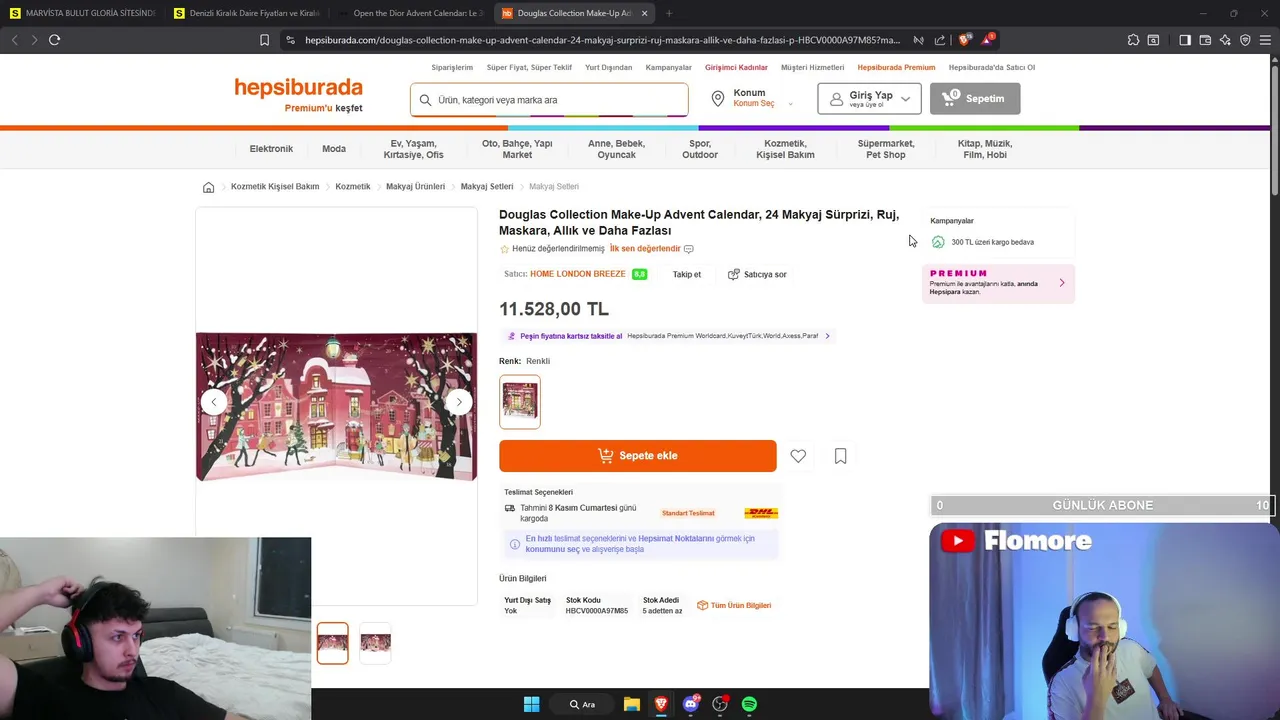Image resolution: width=1280 pixels, height=720 pixels.
Task: Open Spotify from the taskbar
Action: [749, 704]
